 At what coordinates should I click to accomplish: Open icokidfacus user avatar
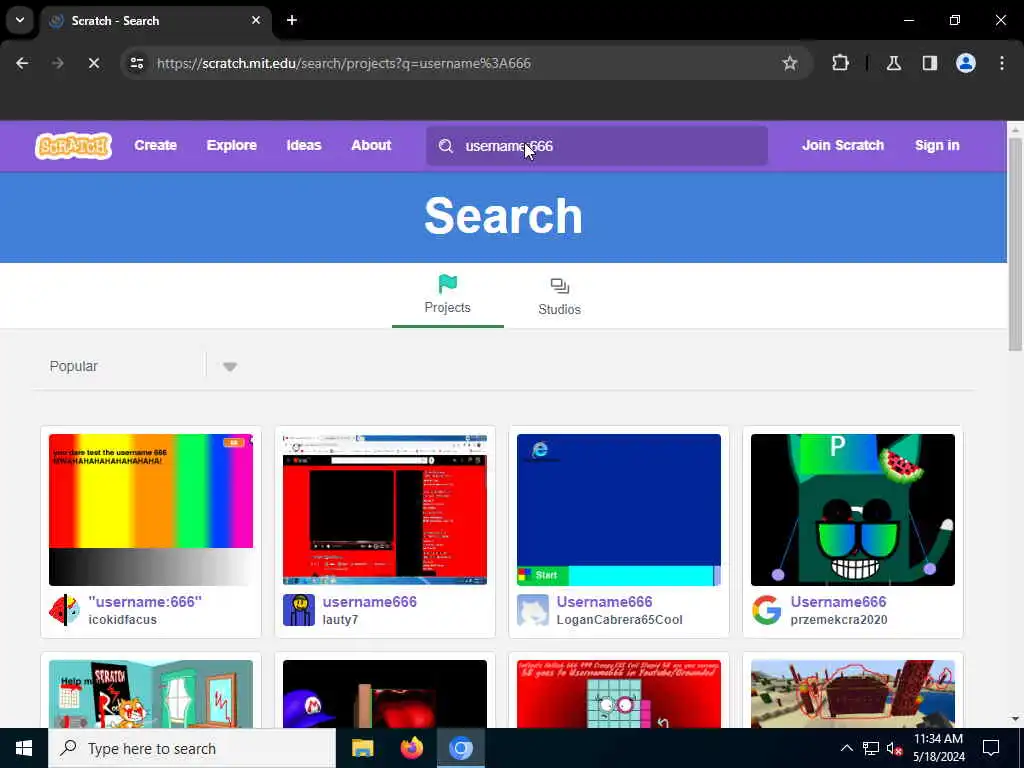65,610
